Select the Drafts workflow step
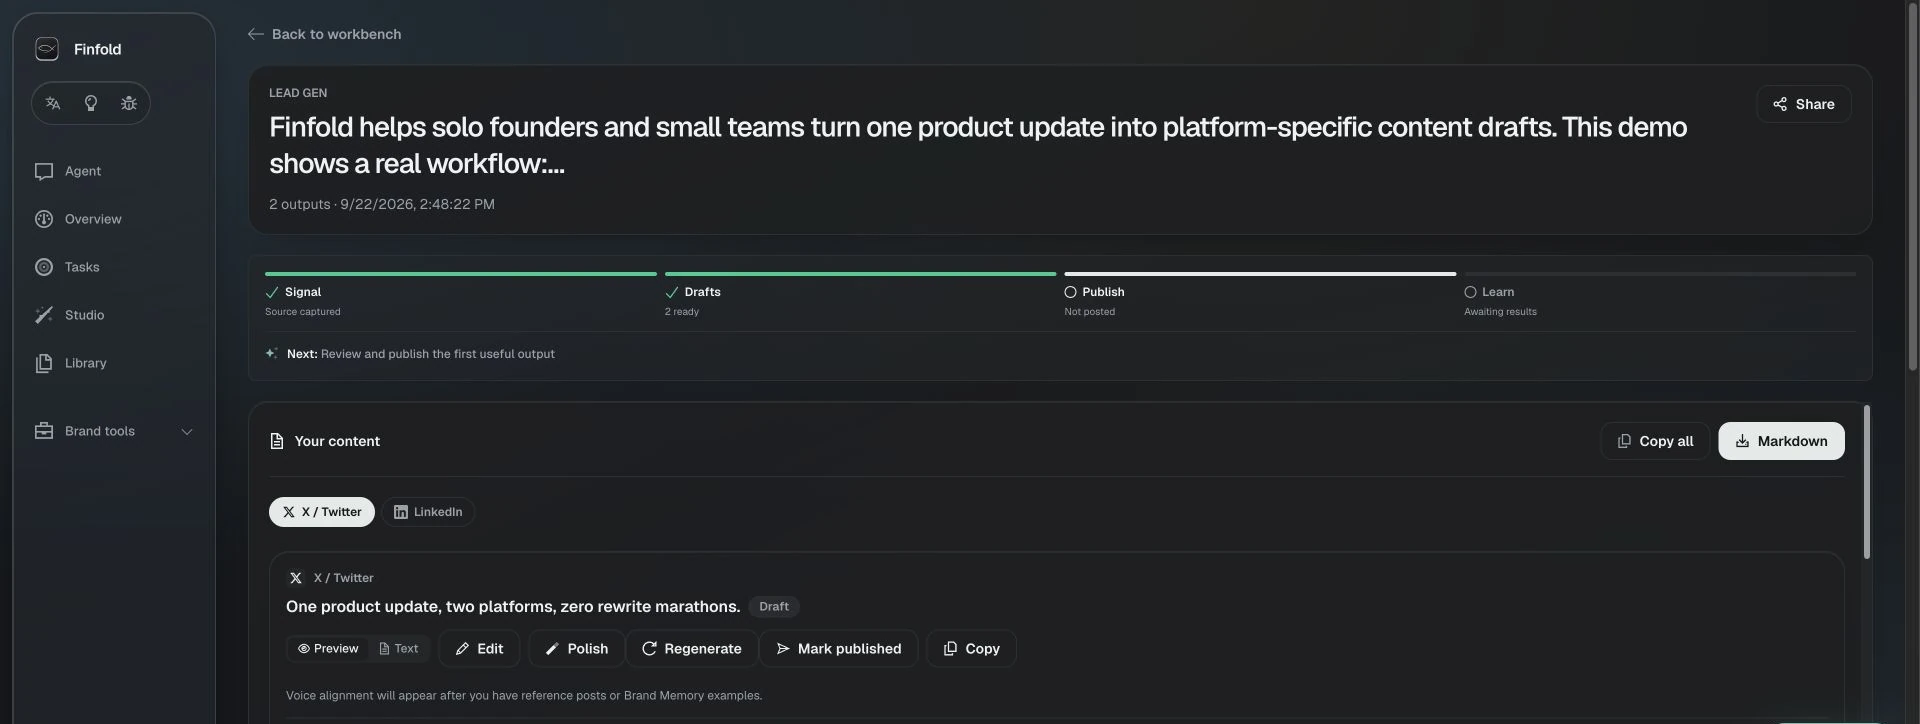Image resolution: width=1920 pixels, height=724 pixels. [860, 295]
